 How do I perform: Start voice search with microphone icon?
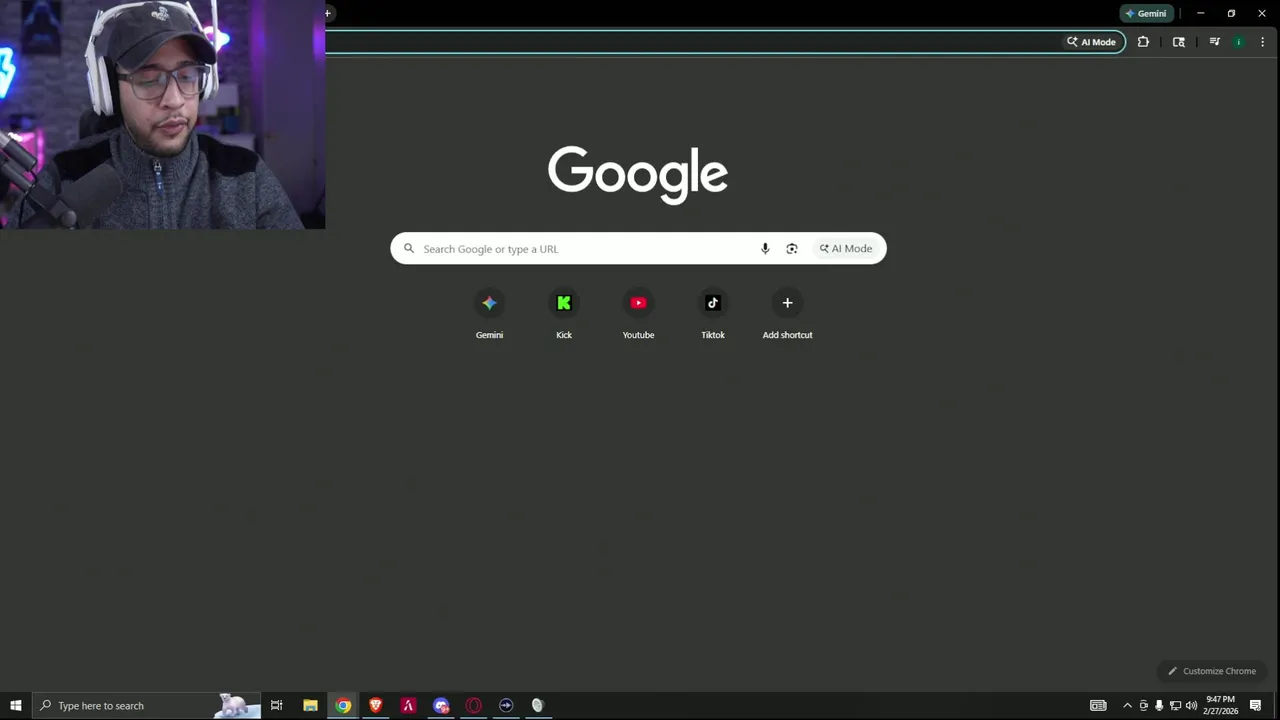pyautogui.click(x=765, y=249)
